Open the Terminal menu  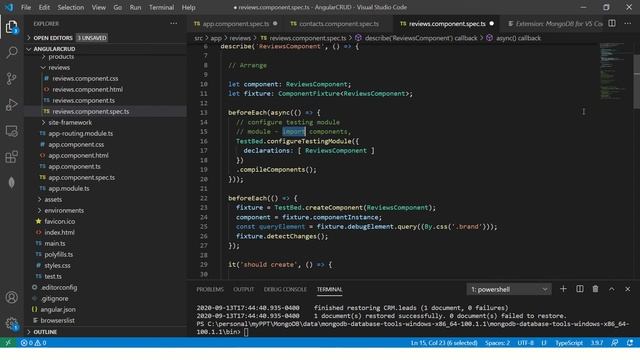161,7
